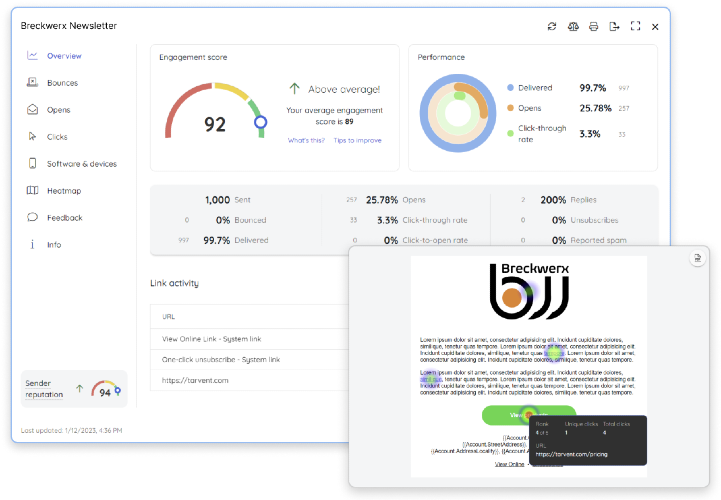Click the Link activity heading

(x=174, y=283)
